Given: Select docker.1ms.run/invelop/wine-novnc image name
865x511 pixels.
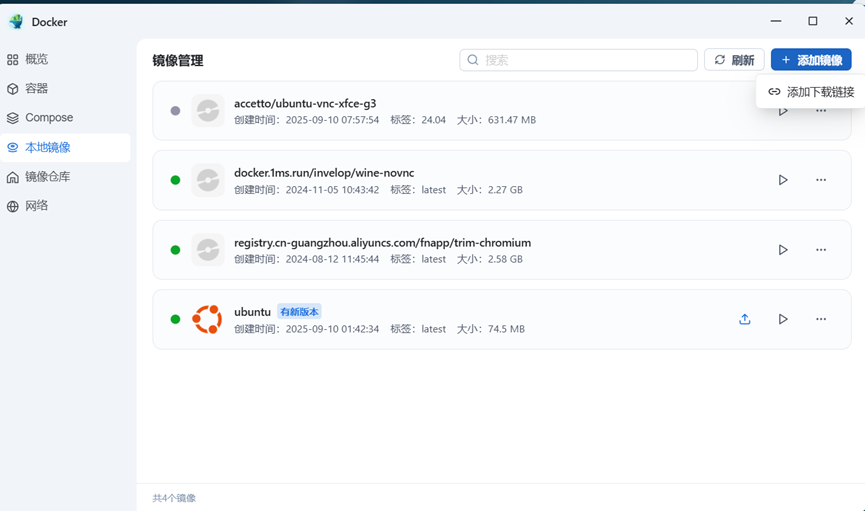Looking at the screenshot, I should click(324, 173).
